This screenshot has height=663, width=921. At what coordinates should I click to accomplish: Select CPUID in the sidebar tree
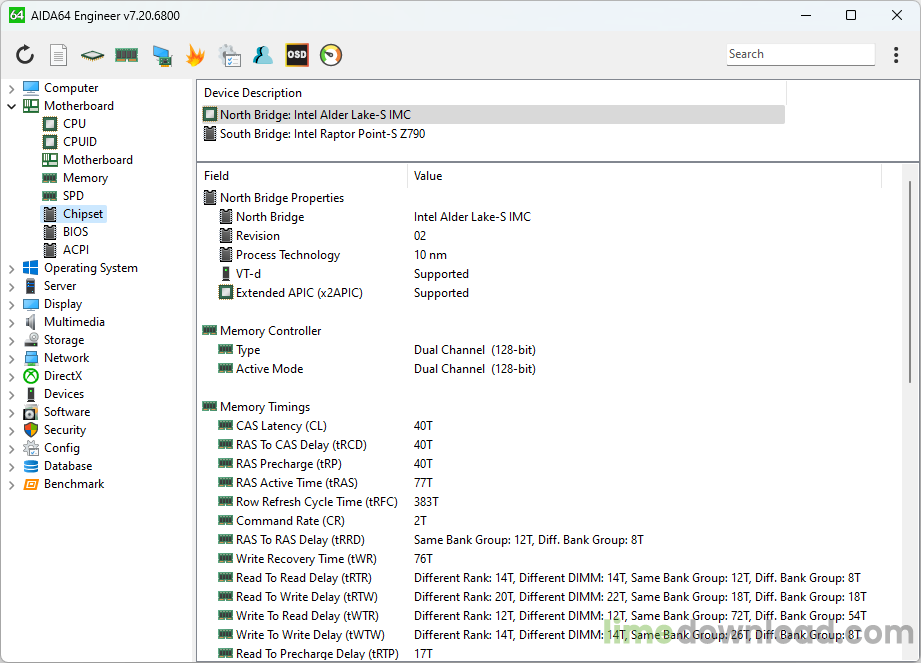pos(79,142)
